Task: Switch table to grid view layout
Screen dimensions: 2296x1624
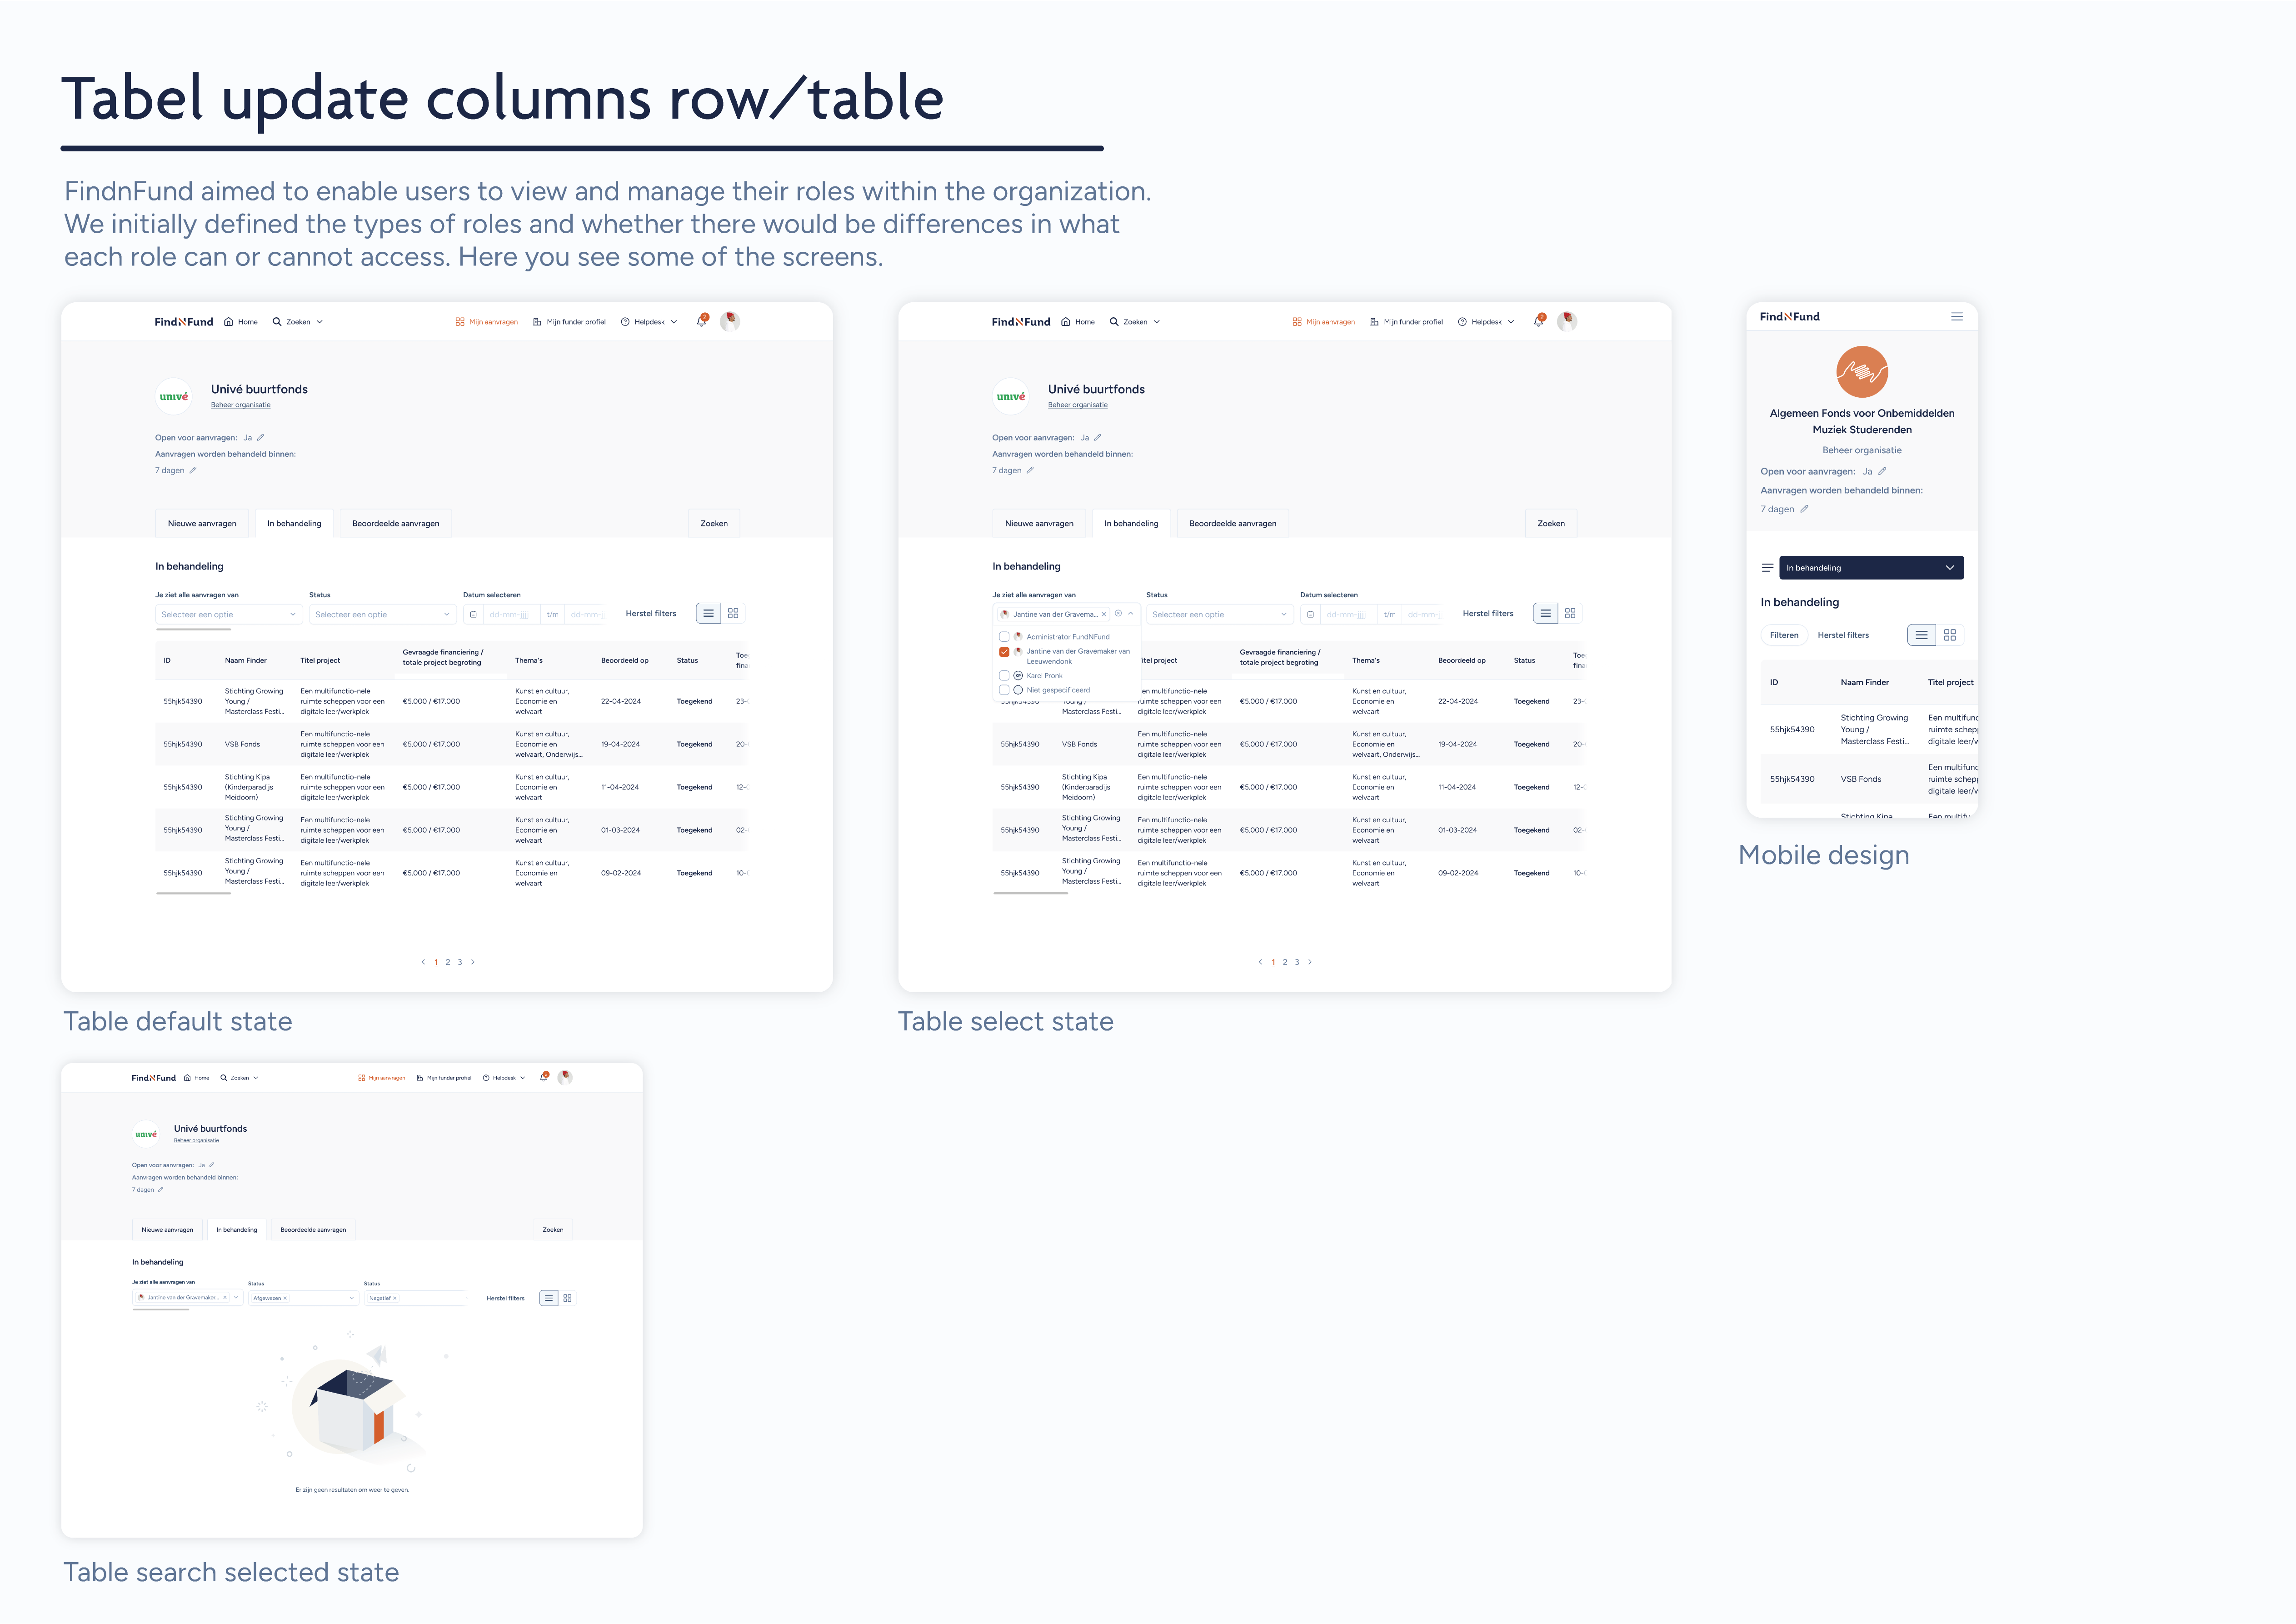Action: [734, 613]
